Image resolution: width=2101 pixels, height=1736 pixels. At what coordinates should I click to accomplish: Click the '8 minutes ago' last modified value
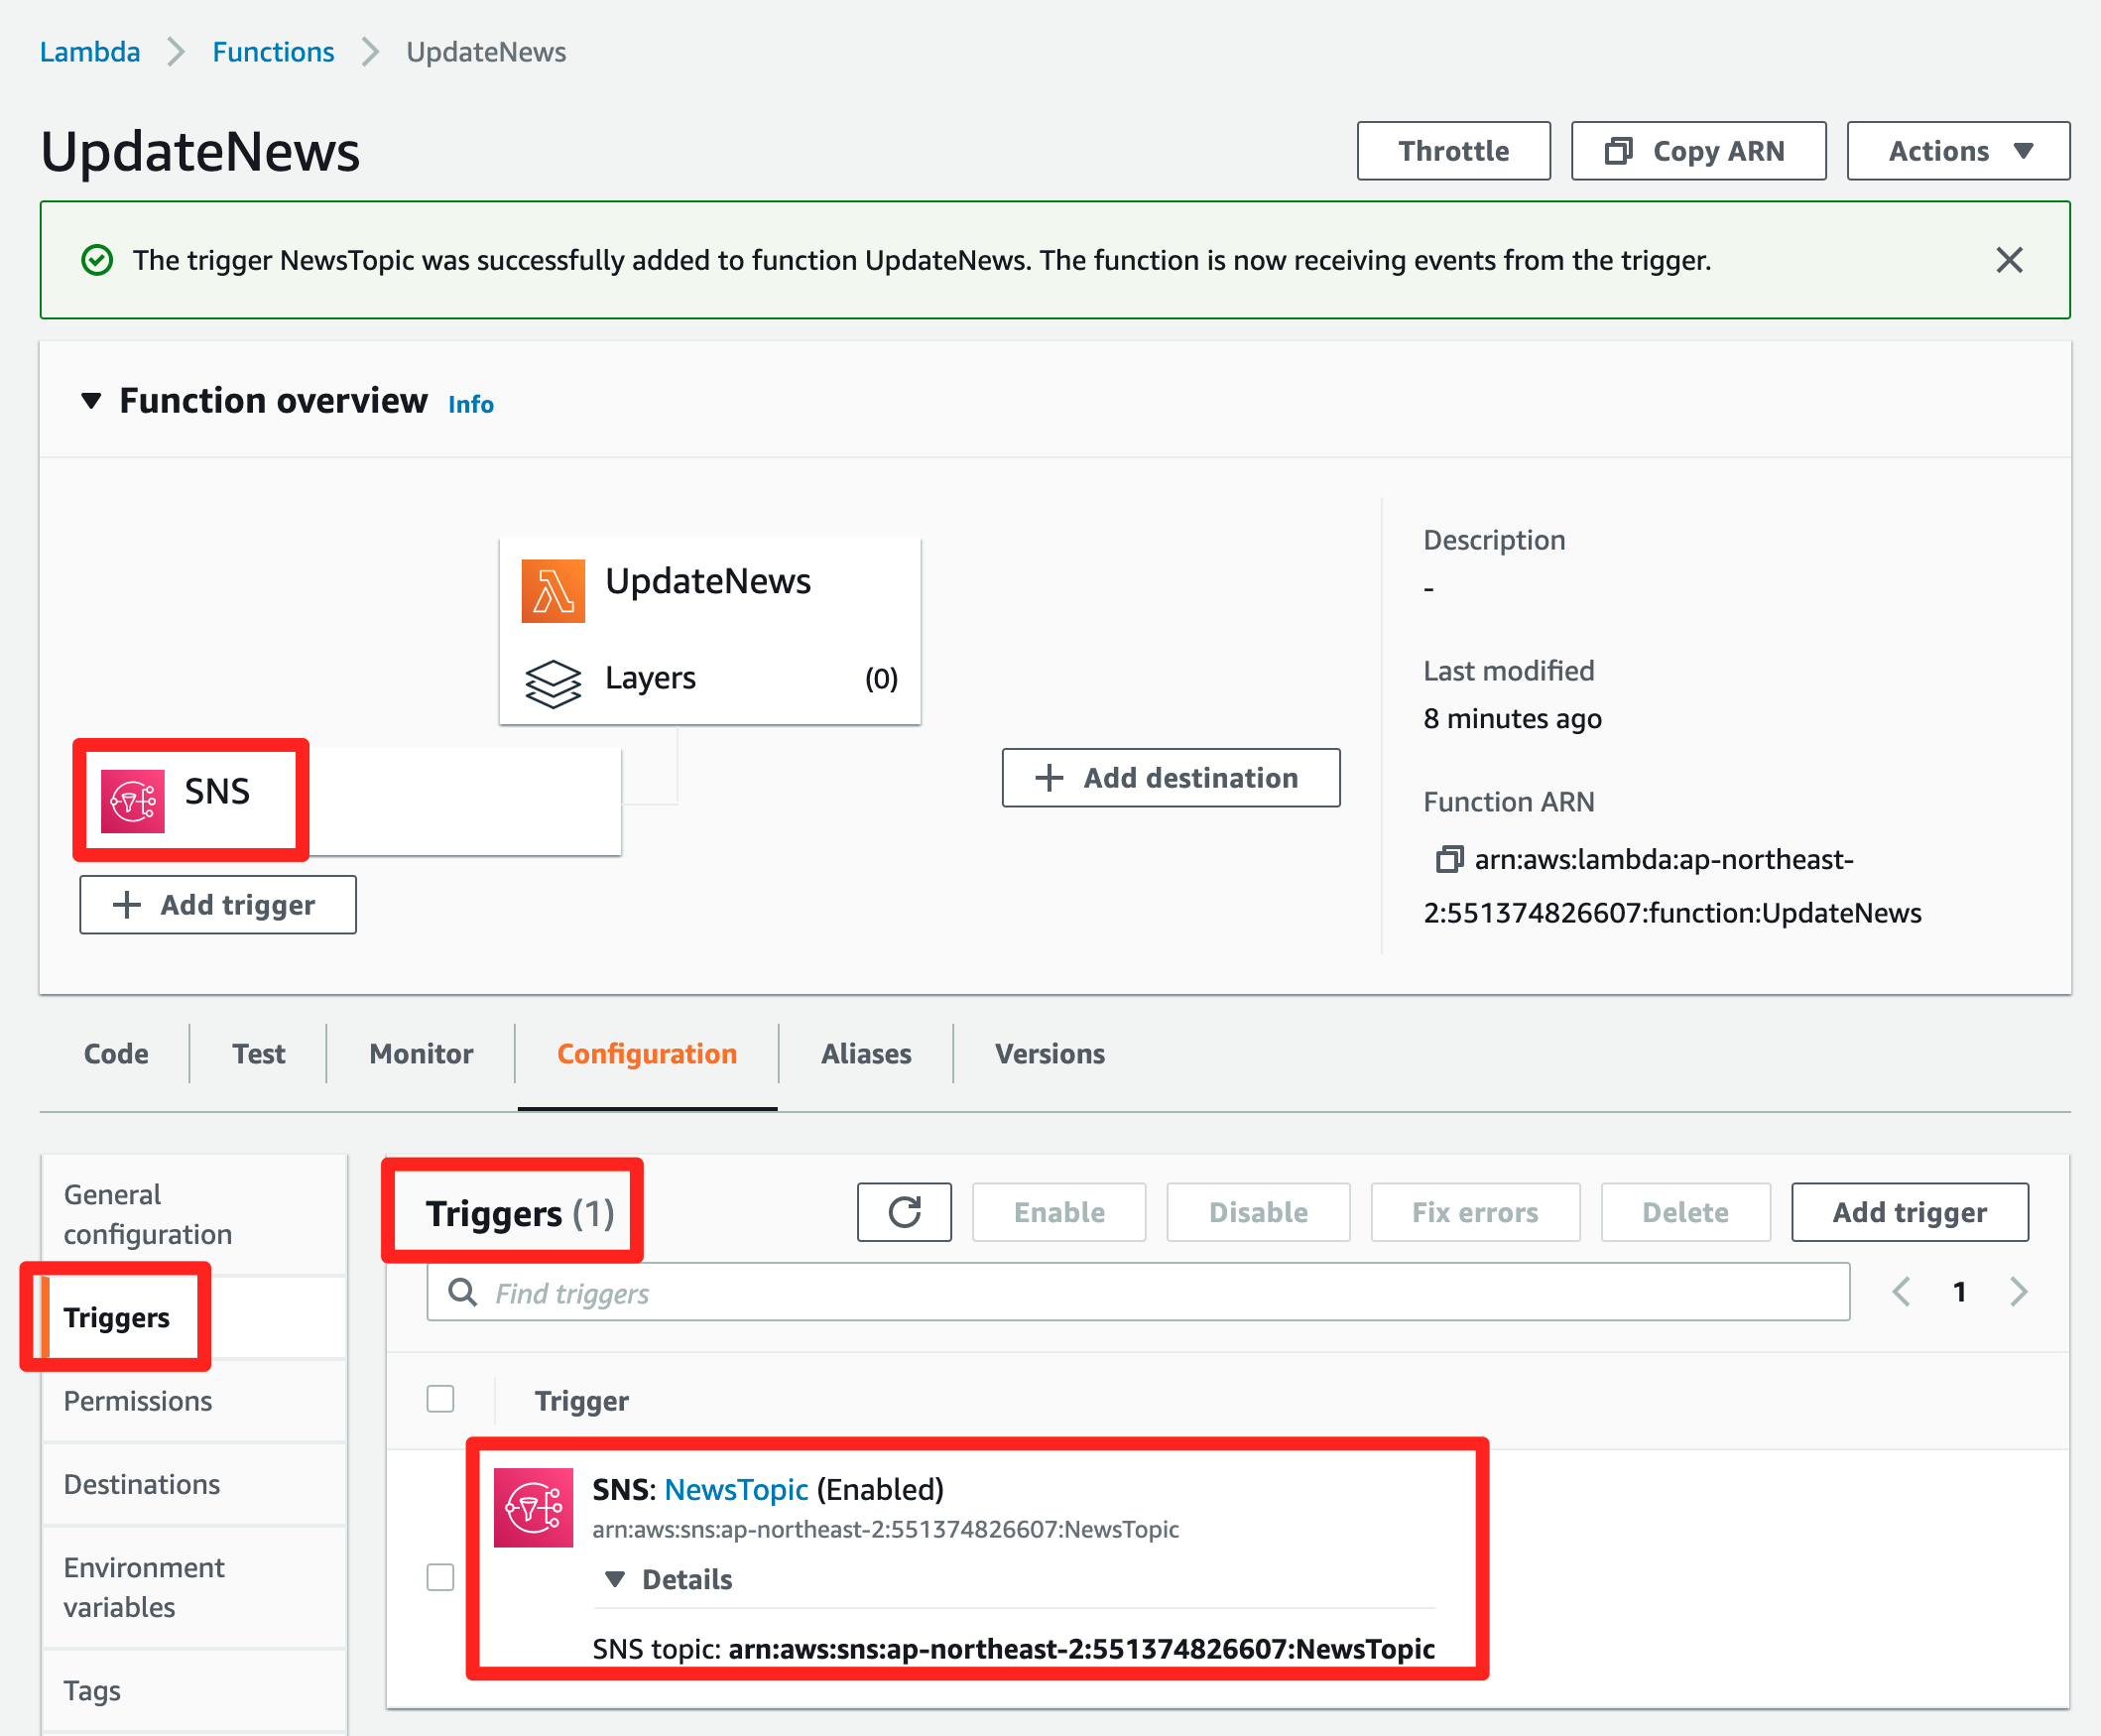(x=1512, y=718)
